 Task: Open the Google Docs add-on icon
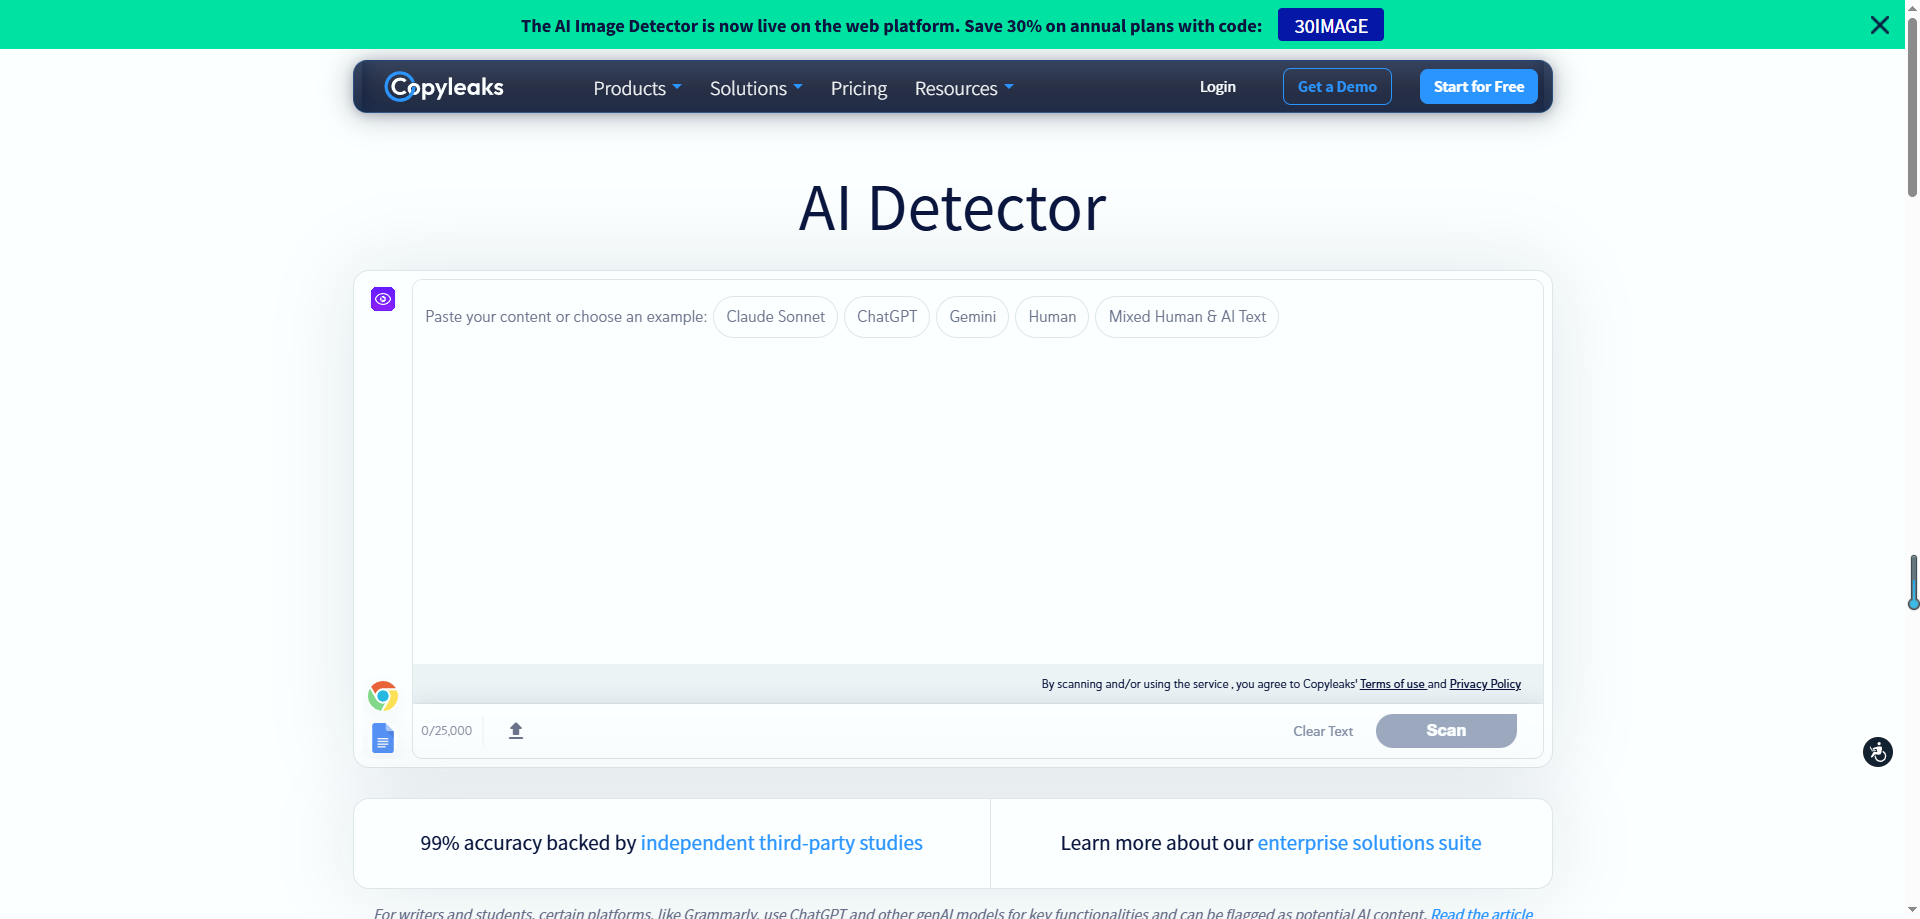click(383, 738)
